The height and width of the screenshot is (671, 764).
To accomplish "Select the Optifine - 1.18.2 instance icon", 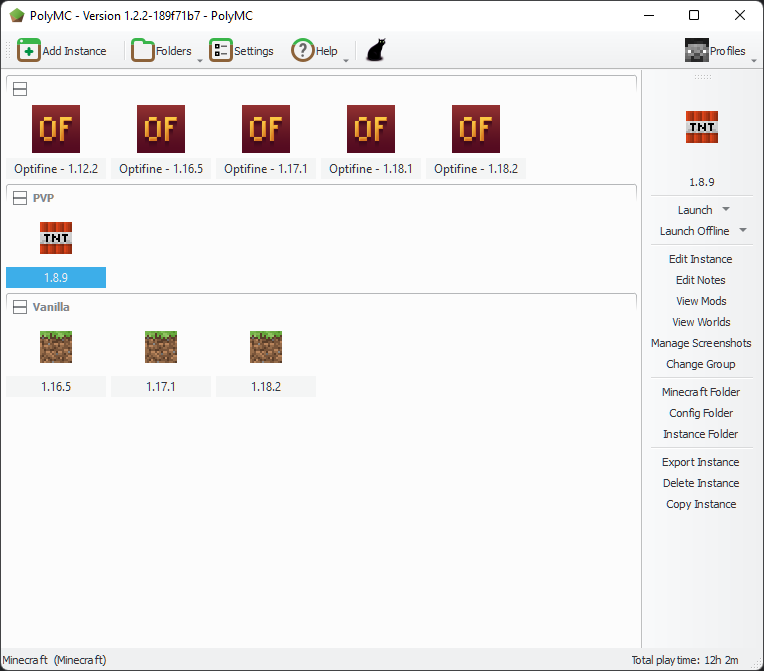I will point(476,129).
